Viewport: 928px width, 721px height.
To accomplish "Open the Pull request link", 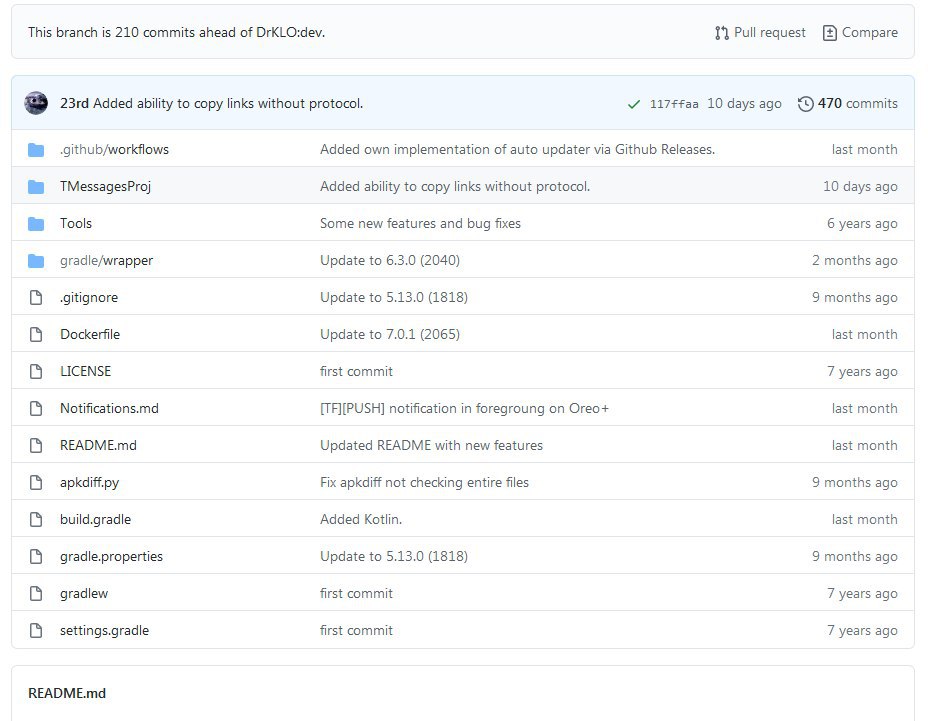I will [769, 33].
